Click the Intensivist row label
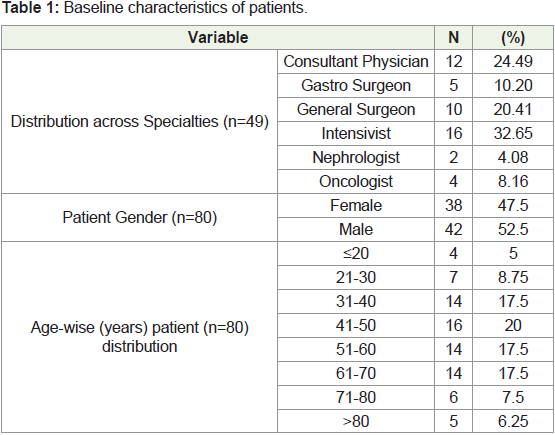The height and width of the screenshot is (435, 555). (x=356, y=133)
